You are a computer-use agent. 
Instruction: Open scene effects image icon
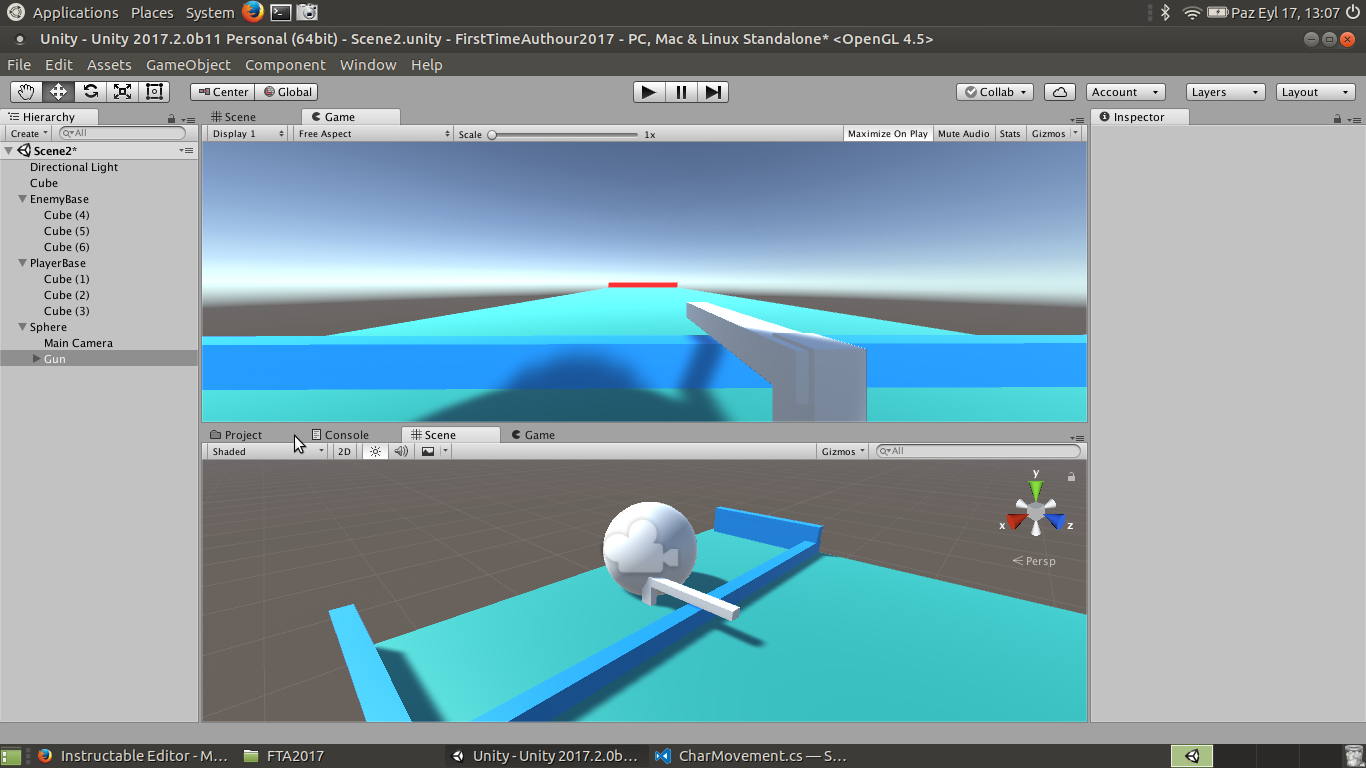[428, 451]
